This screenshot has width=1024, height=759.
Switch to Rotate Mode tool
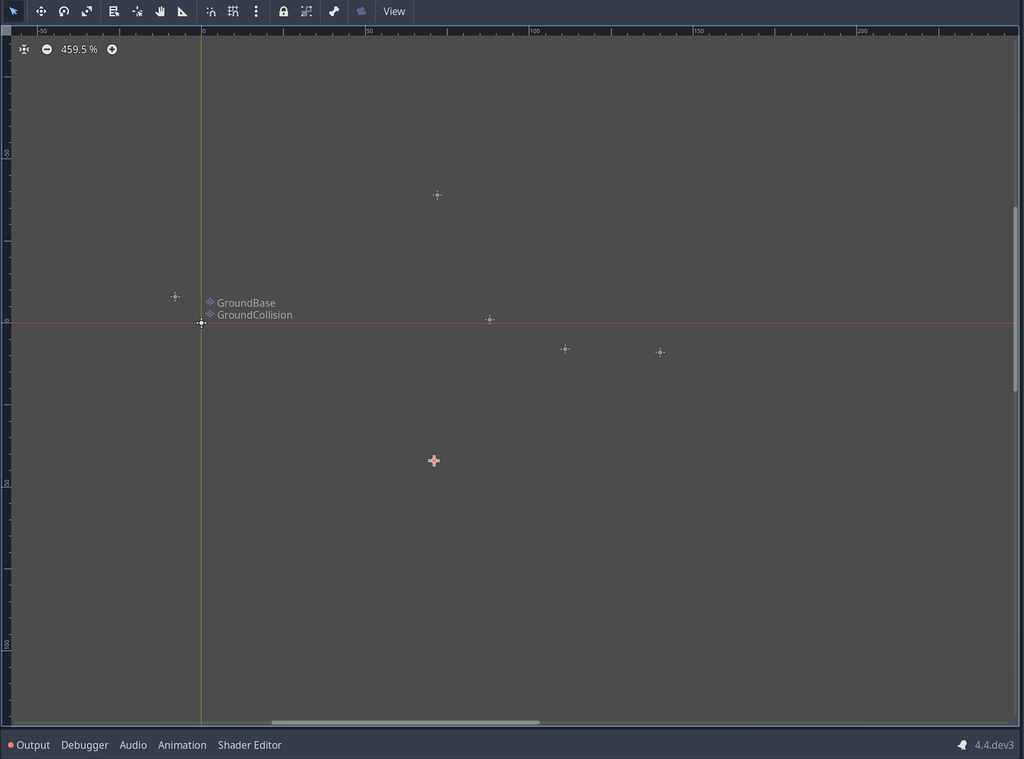(64, 11)
